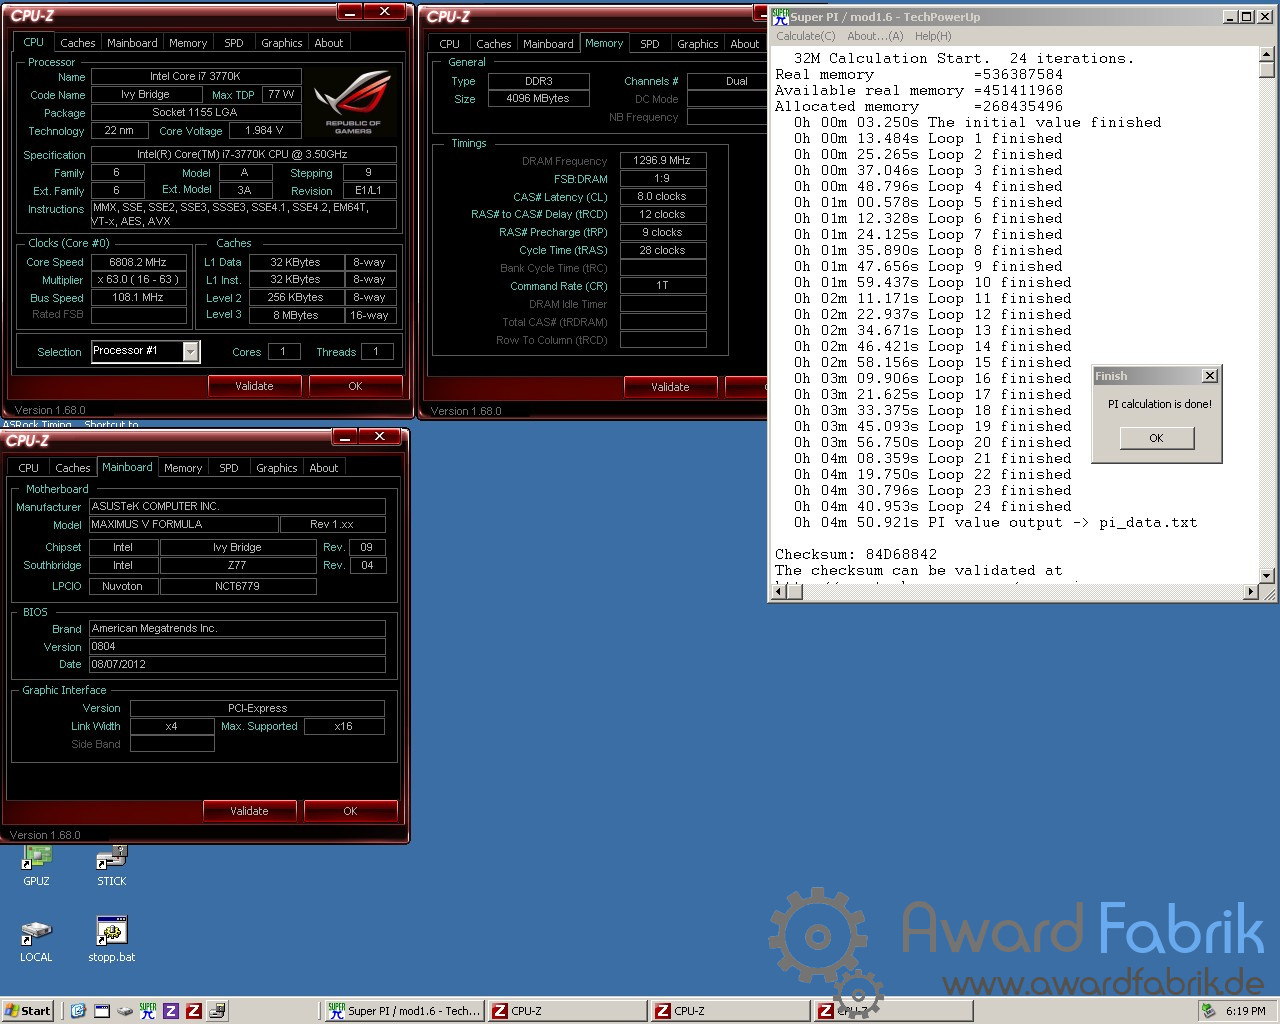The width and height of the screenshot is (1280, 1024).
Task: Click the NCT6779 LPCIO field
Action: [237, 586]
